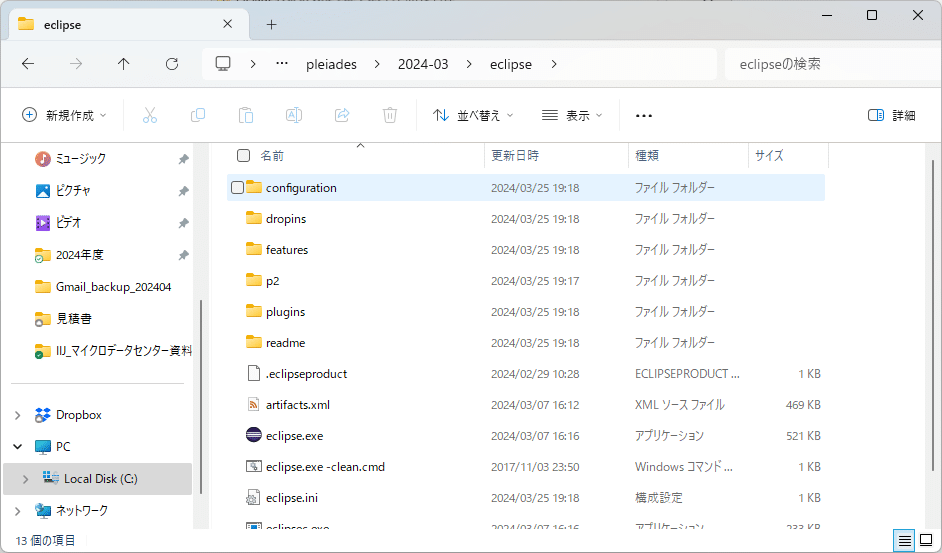
Task: Click the eclipseの検索 search box
Action: pyautogui.click(x=833, y=64)
